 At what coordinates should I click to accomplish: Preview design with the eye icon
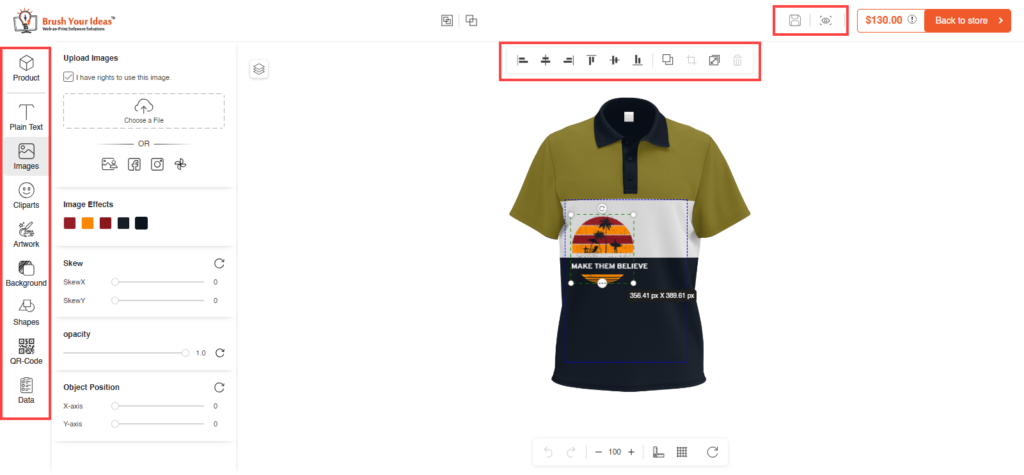(826, 20)
